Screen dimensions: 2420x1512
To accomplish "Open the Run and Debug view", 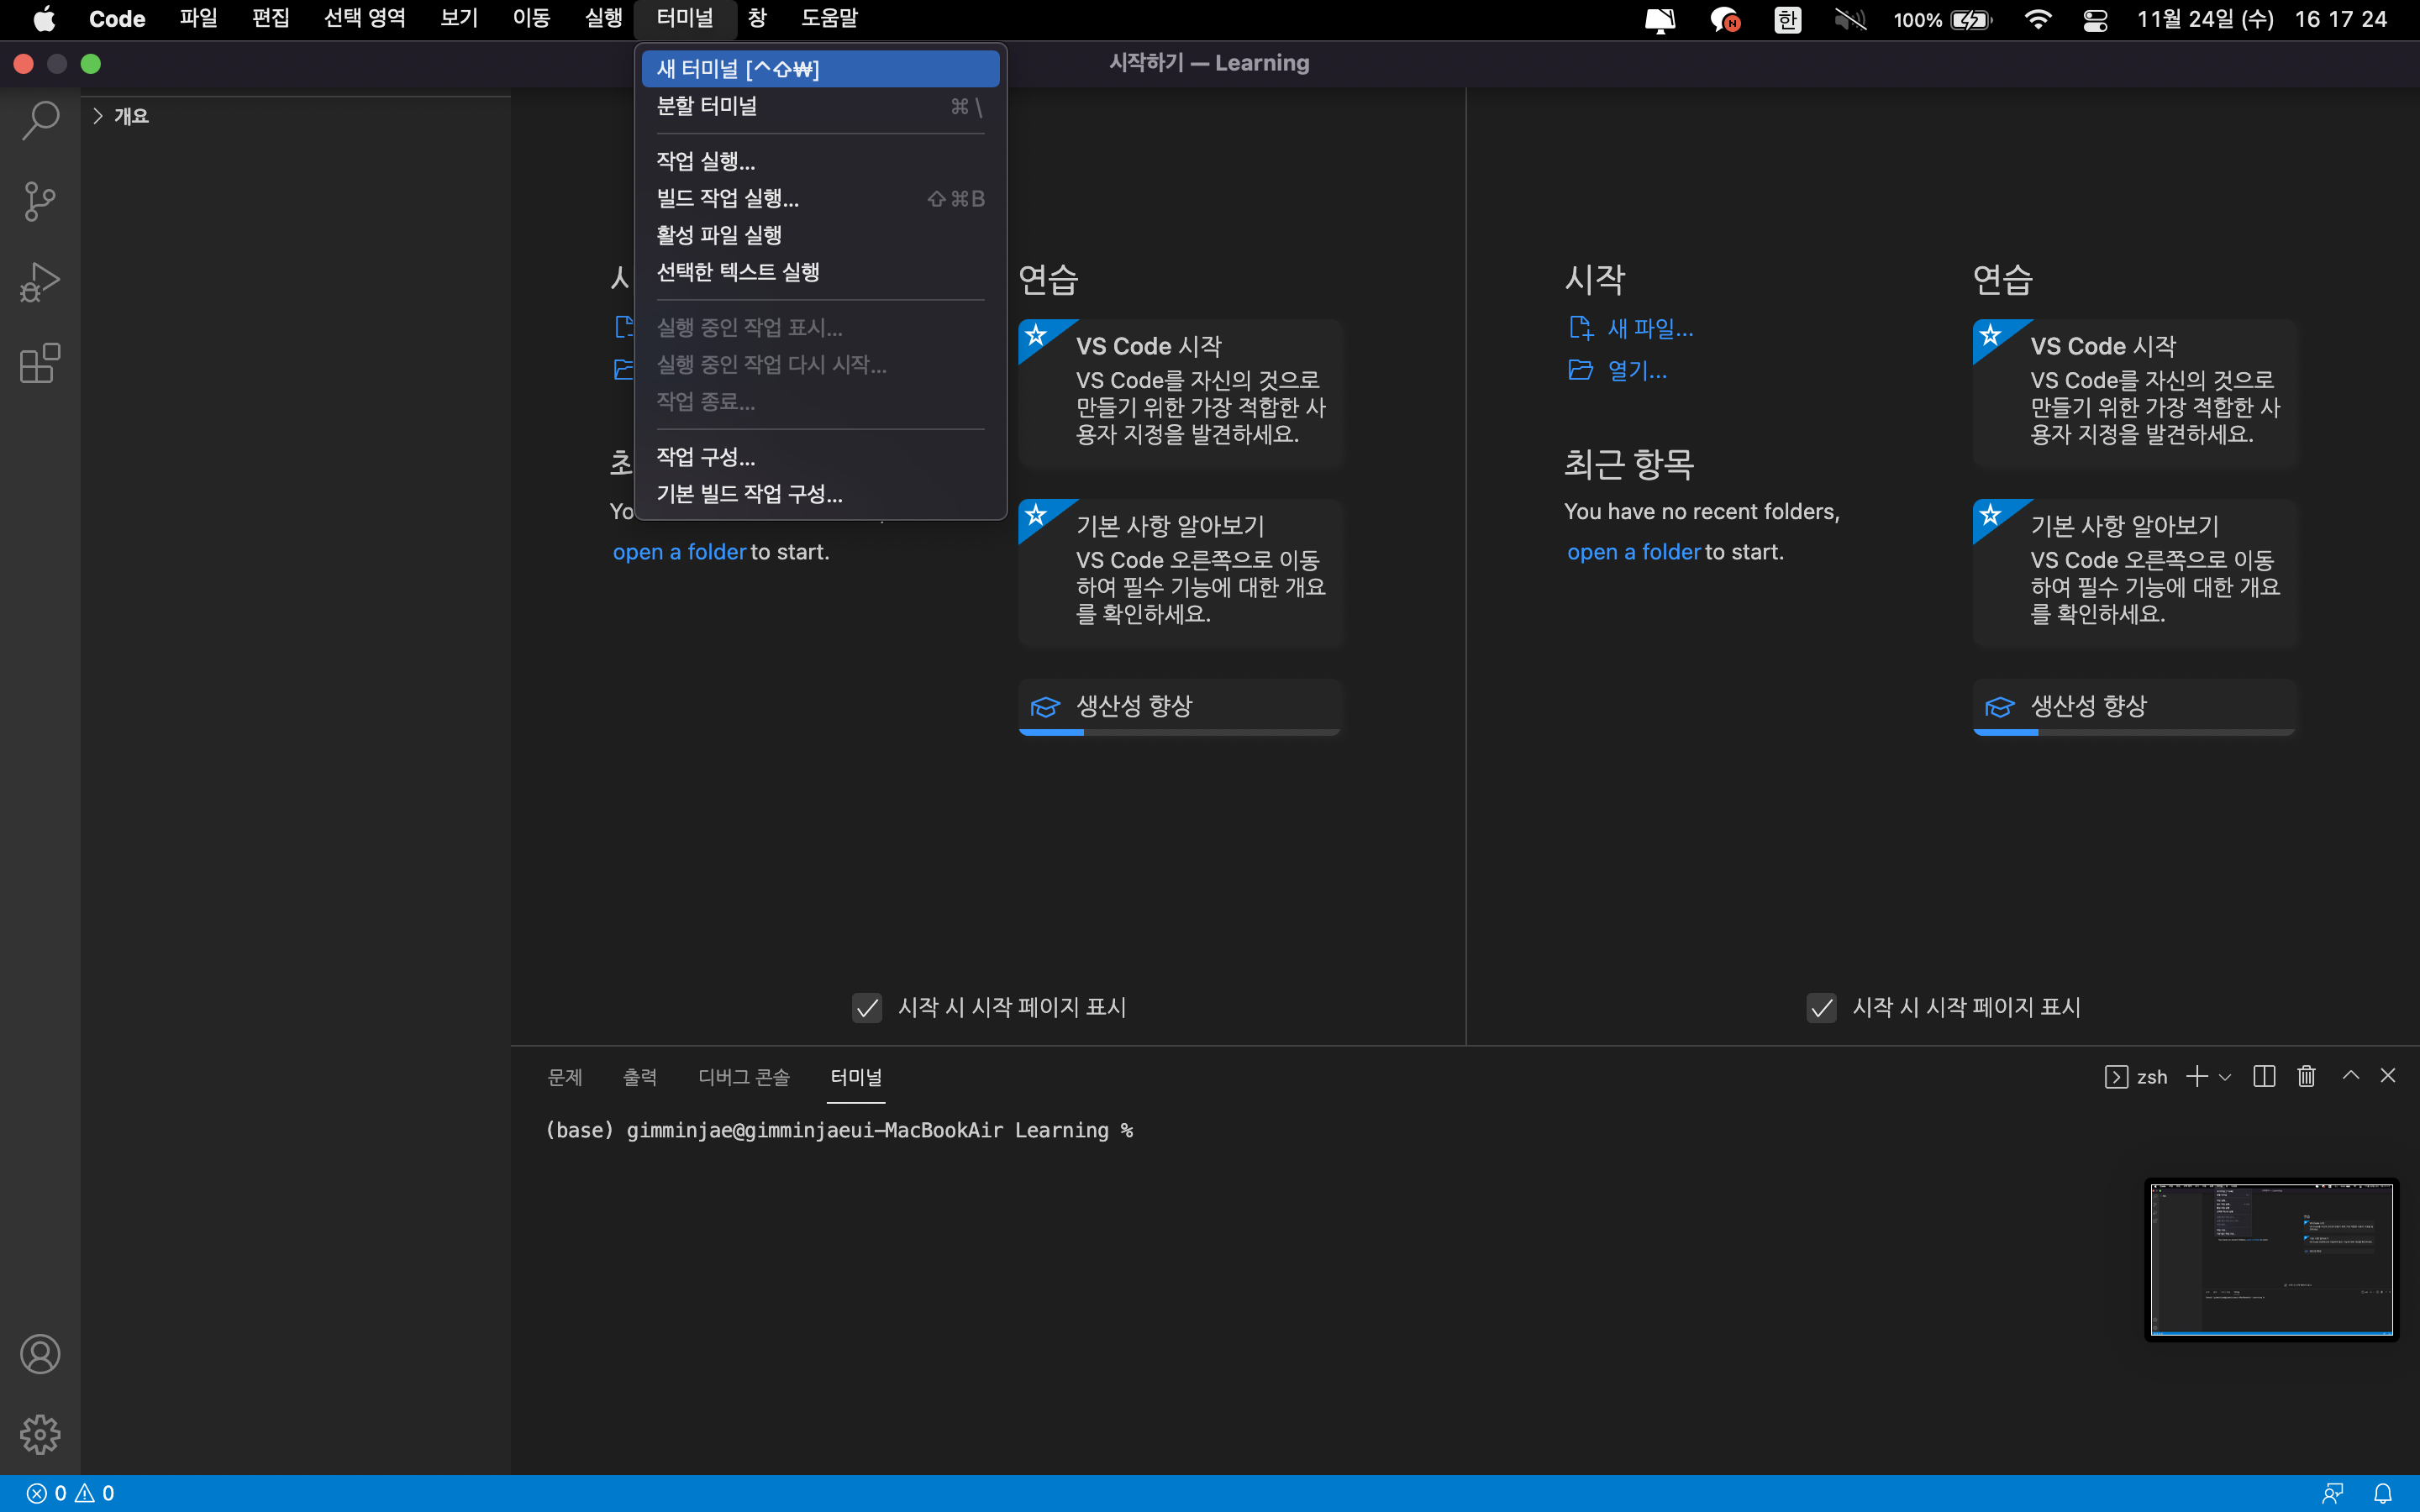I will (40, 283).
